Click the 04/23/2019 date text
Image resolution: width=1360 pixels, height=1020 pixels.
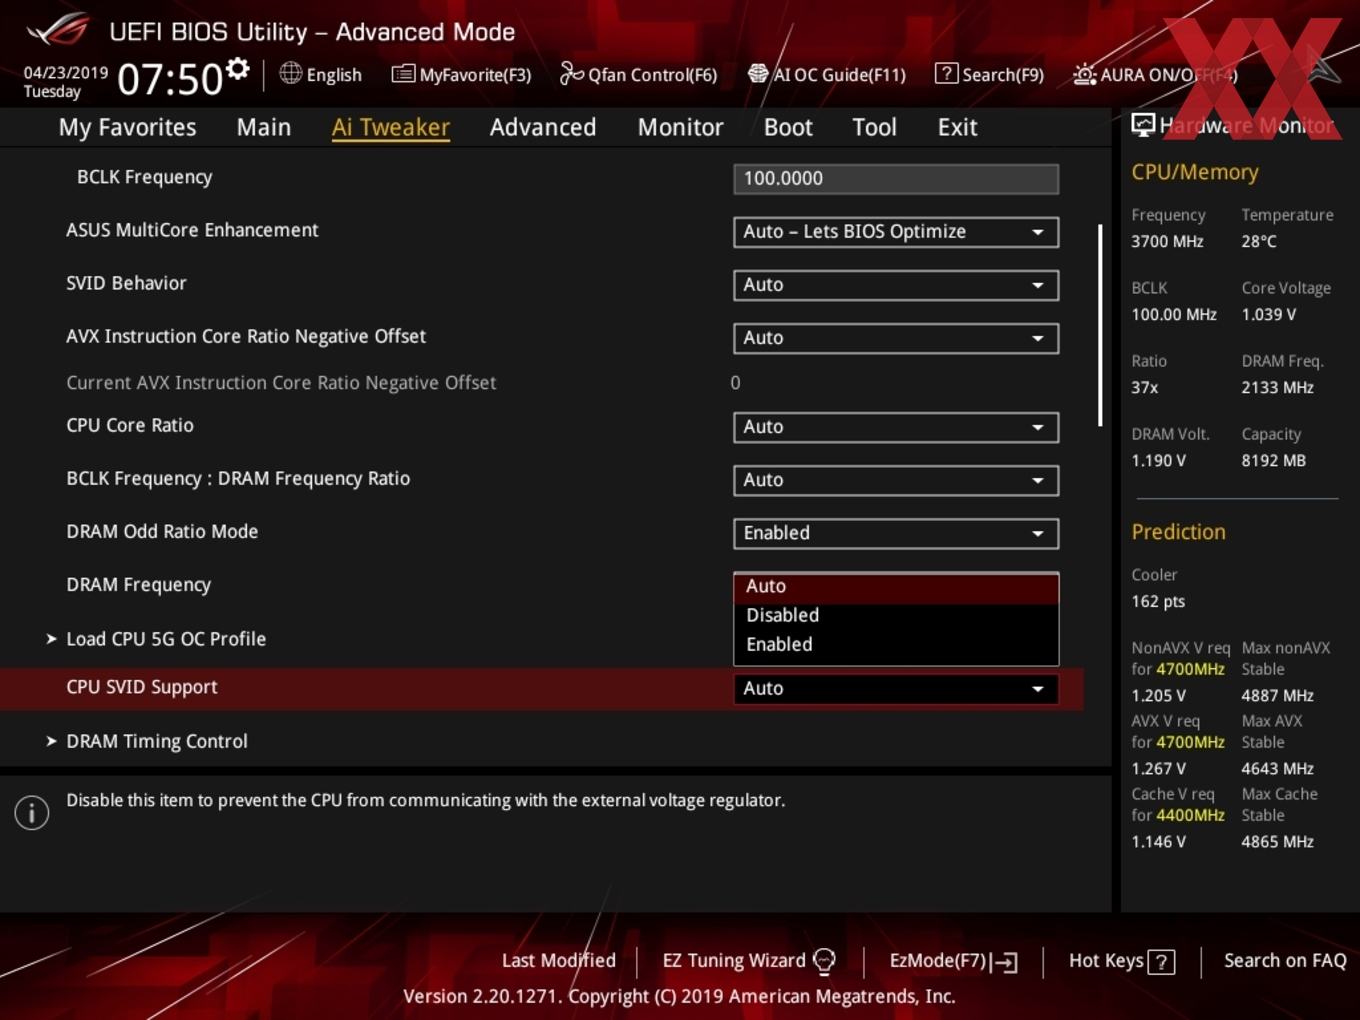66,73
